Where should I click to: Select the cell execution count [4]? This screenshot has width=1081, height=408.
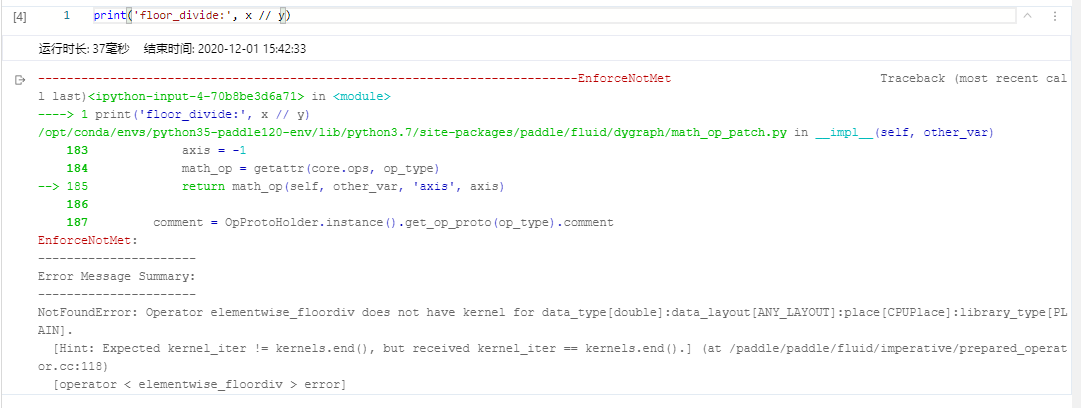coord(20,16)
